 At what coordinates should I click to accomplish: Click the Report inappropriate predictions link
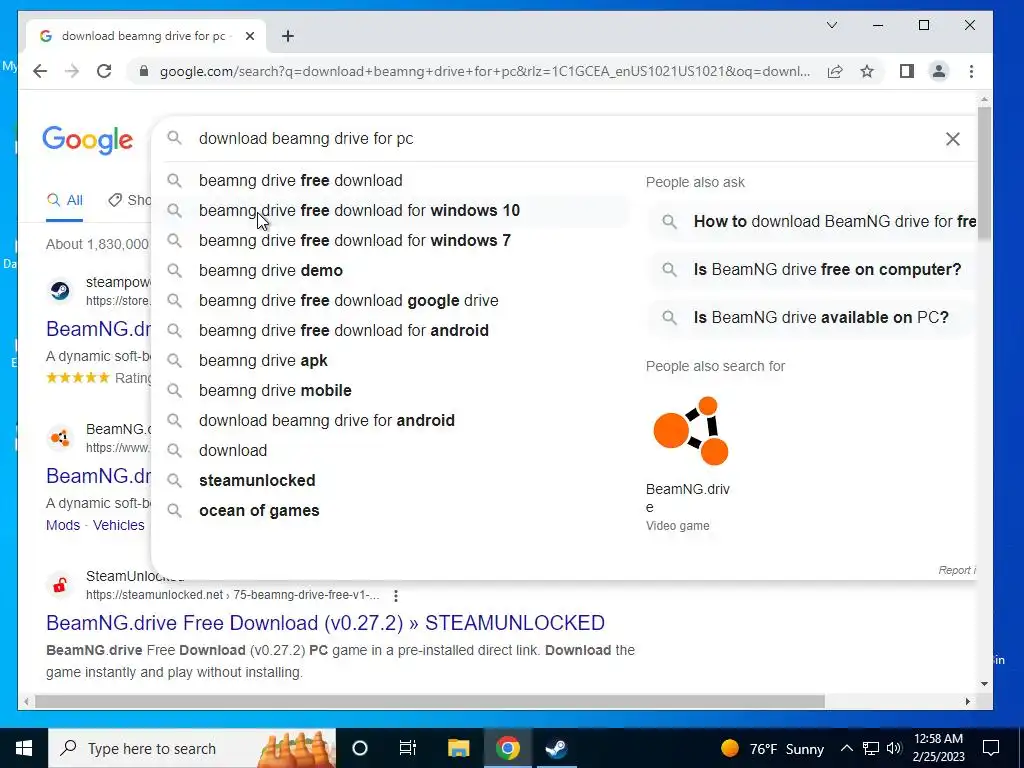[957, 570]
